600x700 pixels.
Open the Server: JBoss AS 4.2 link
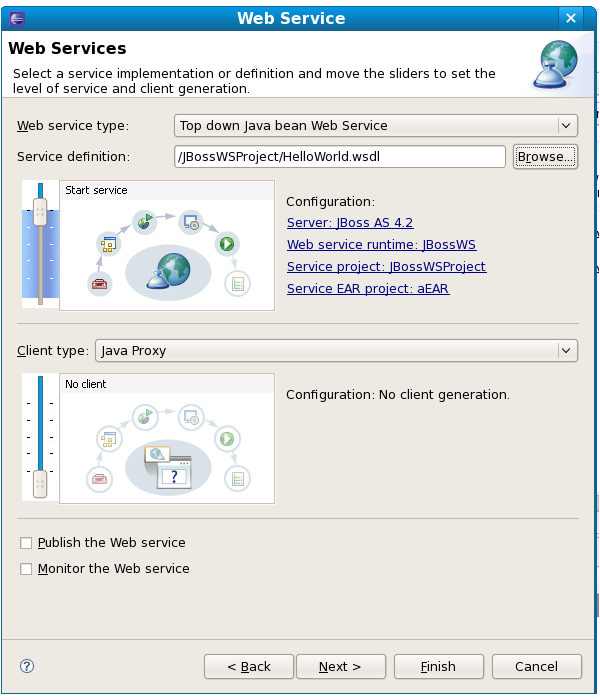point(349,223)
